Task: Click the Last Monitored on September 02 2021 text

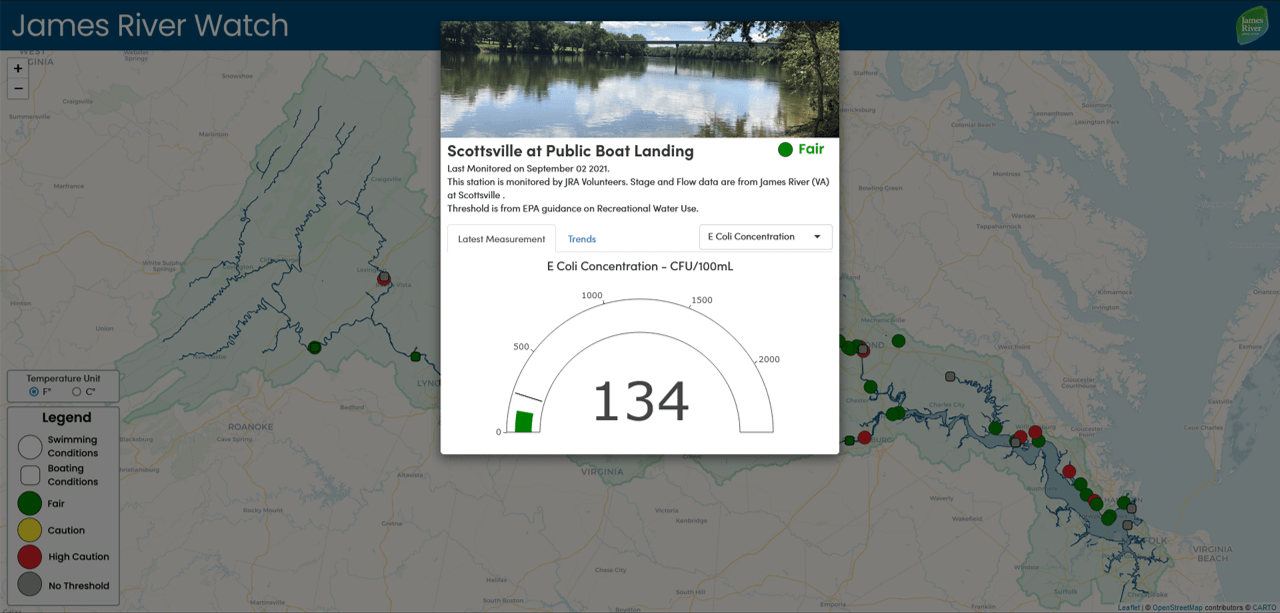Action: coord(528,168)
